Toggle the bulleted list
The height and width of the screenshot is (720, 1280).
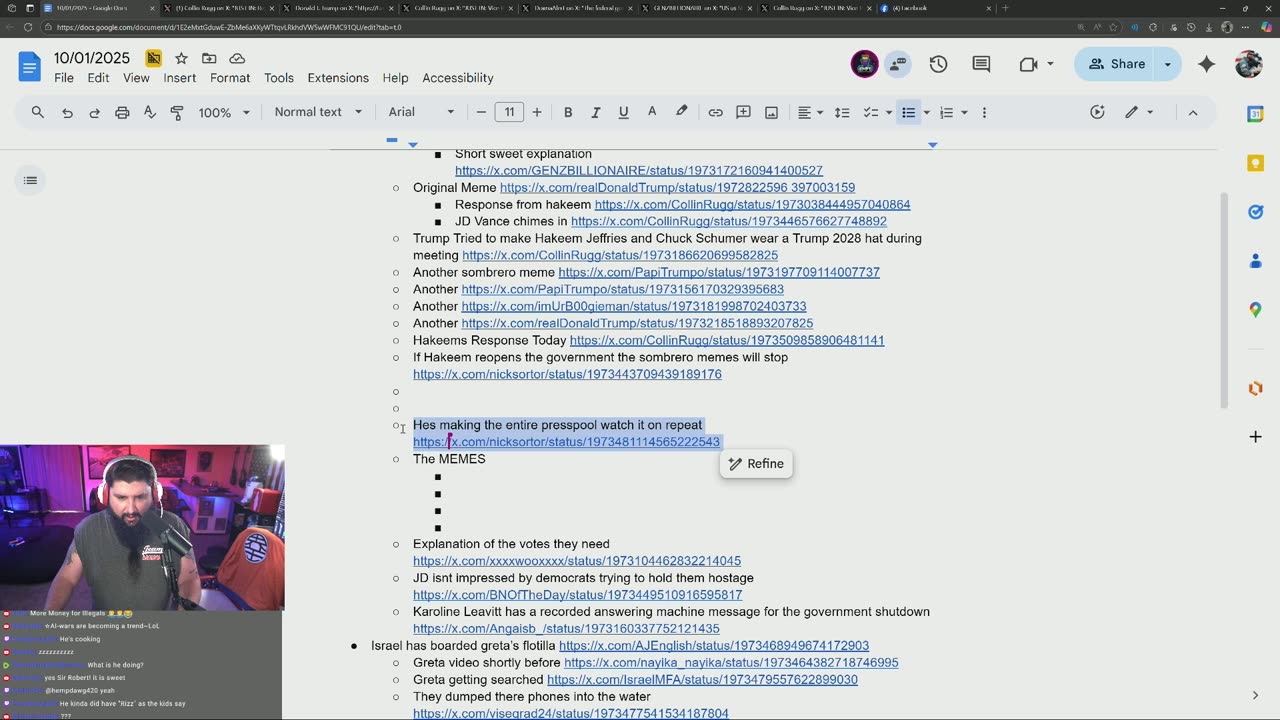point(908,112)
